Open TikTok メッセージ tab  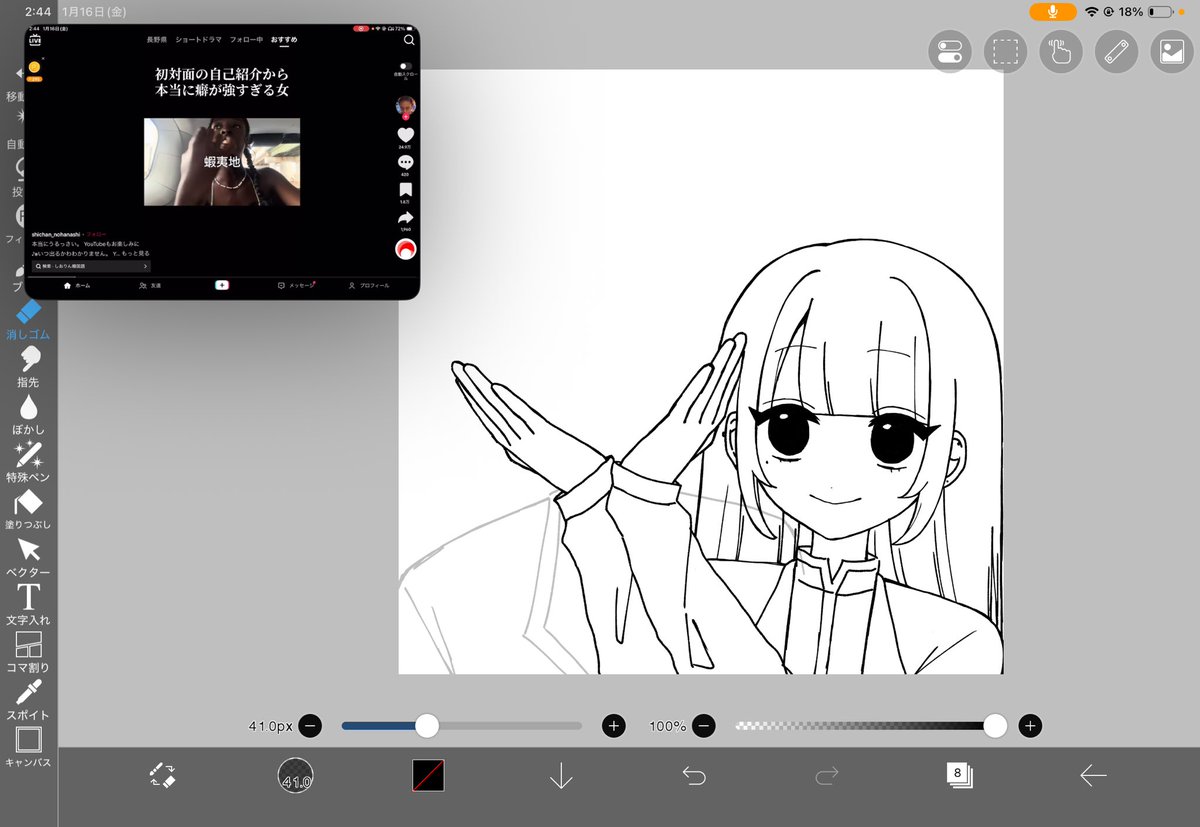pyautogui.click(x=296, y=285)
